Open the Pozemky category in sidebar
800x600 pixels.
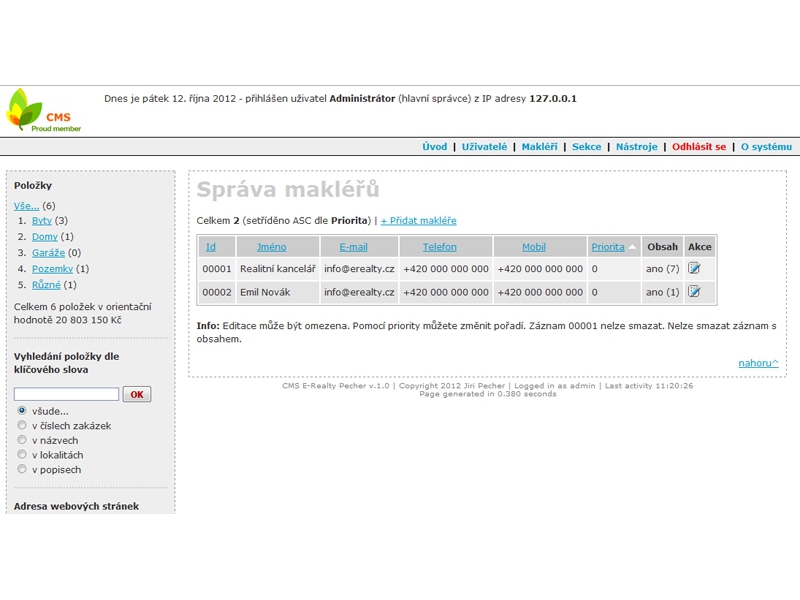(x=52, y=269)
